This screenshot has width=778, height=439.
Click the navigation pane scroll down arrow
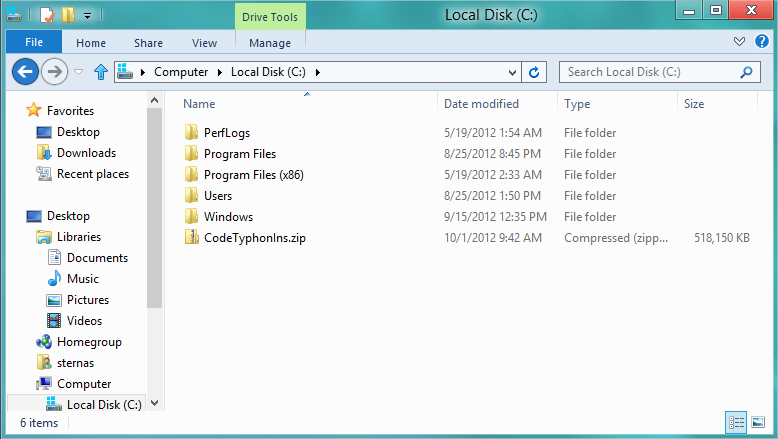(154, 403)
